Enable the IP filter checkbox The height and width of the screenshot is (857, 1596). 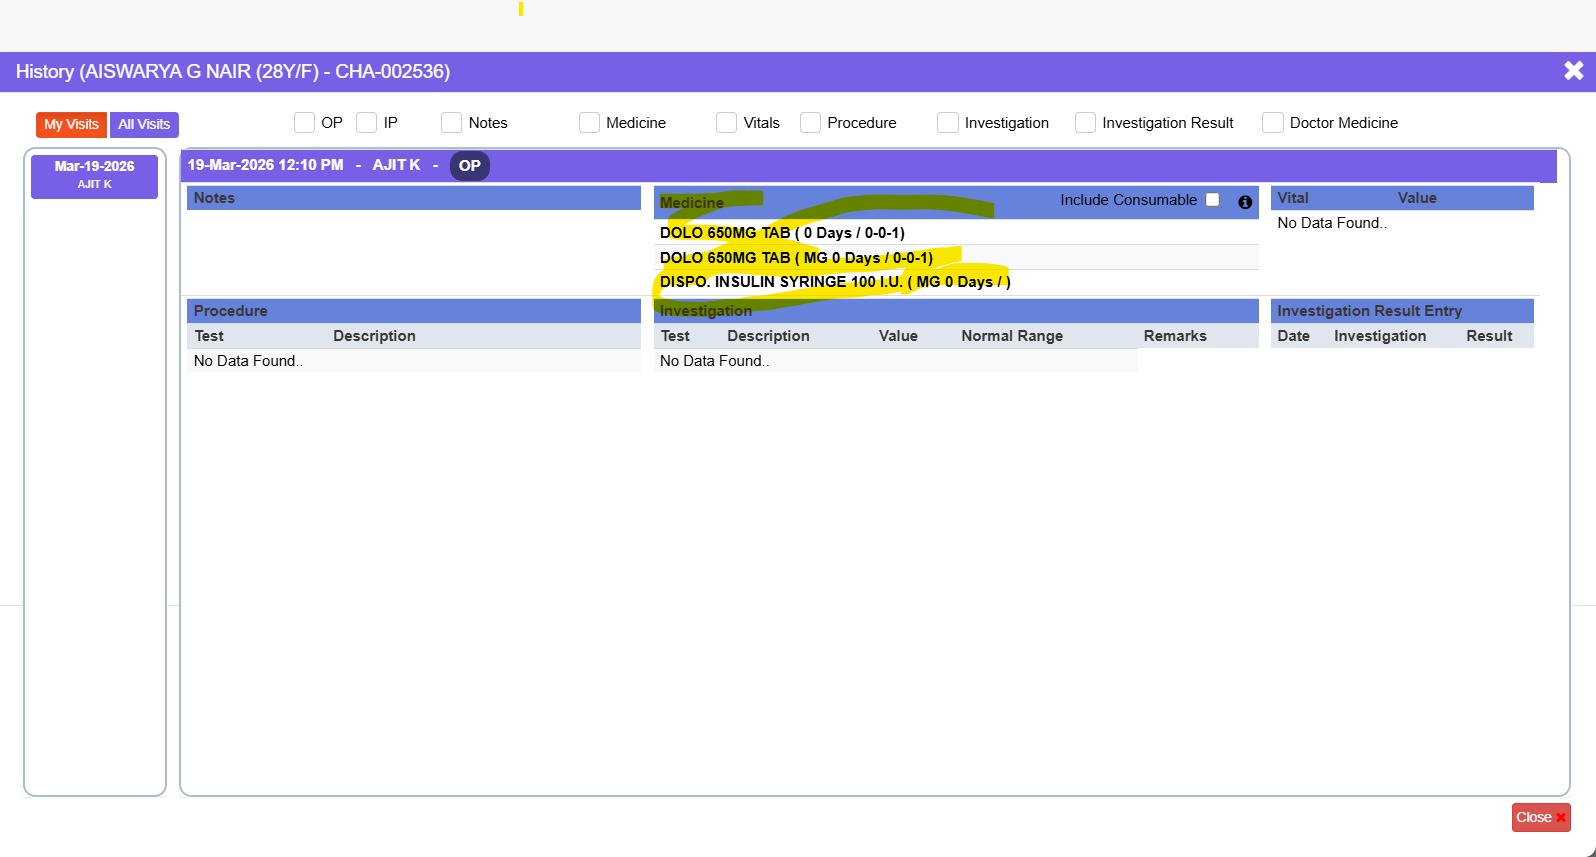coord(367,123)
